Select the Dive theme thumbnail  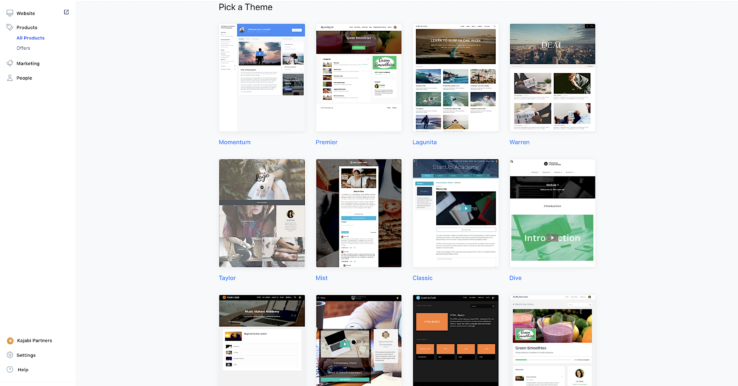pyautogui.click(x=553, y=213)
